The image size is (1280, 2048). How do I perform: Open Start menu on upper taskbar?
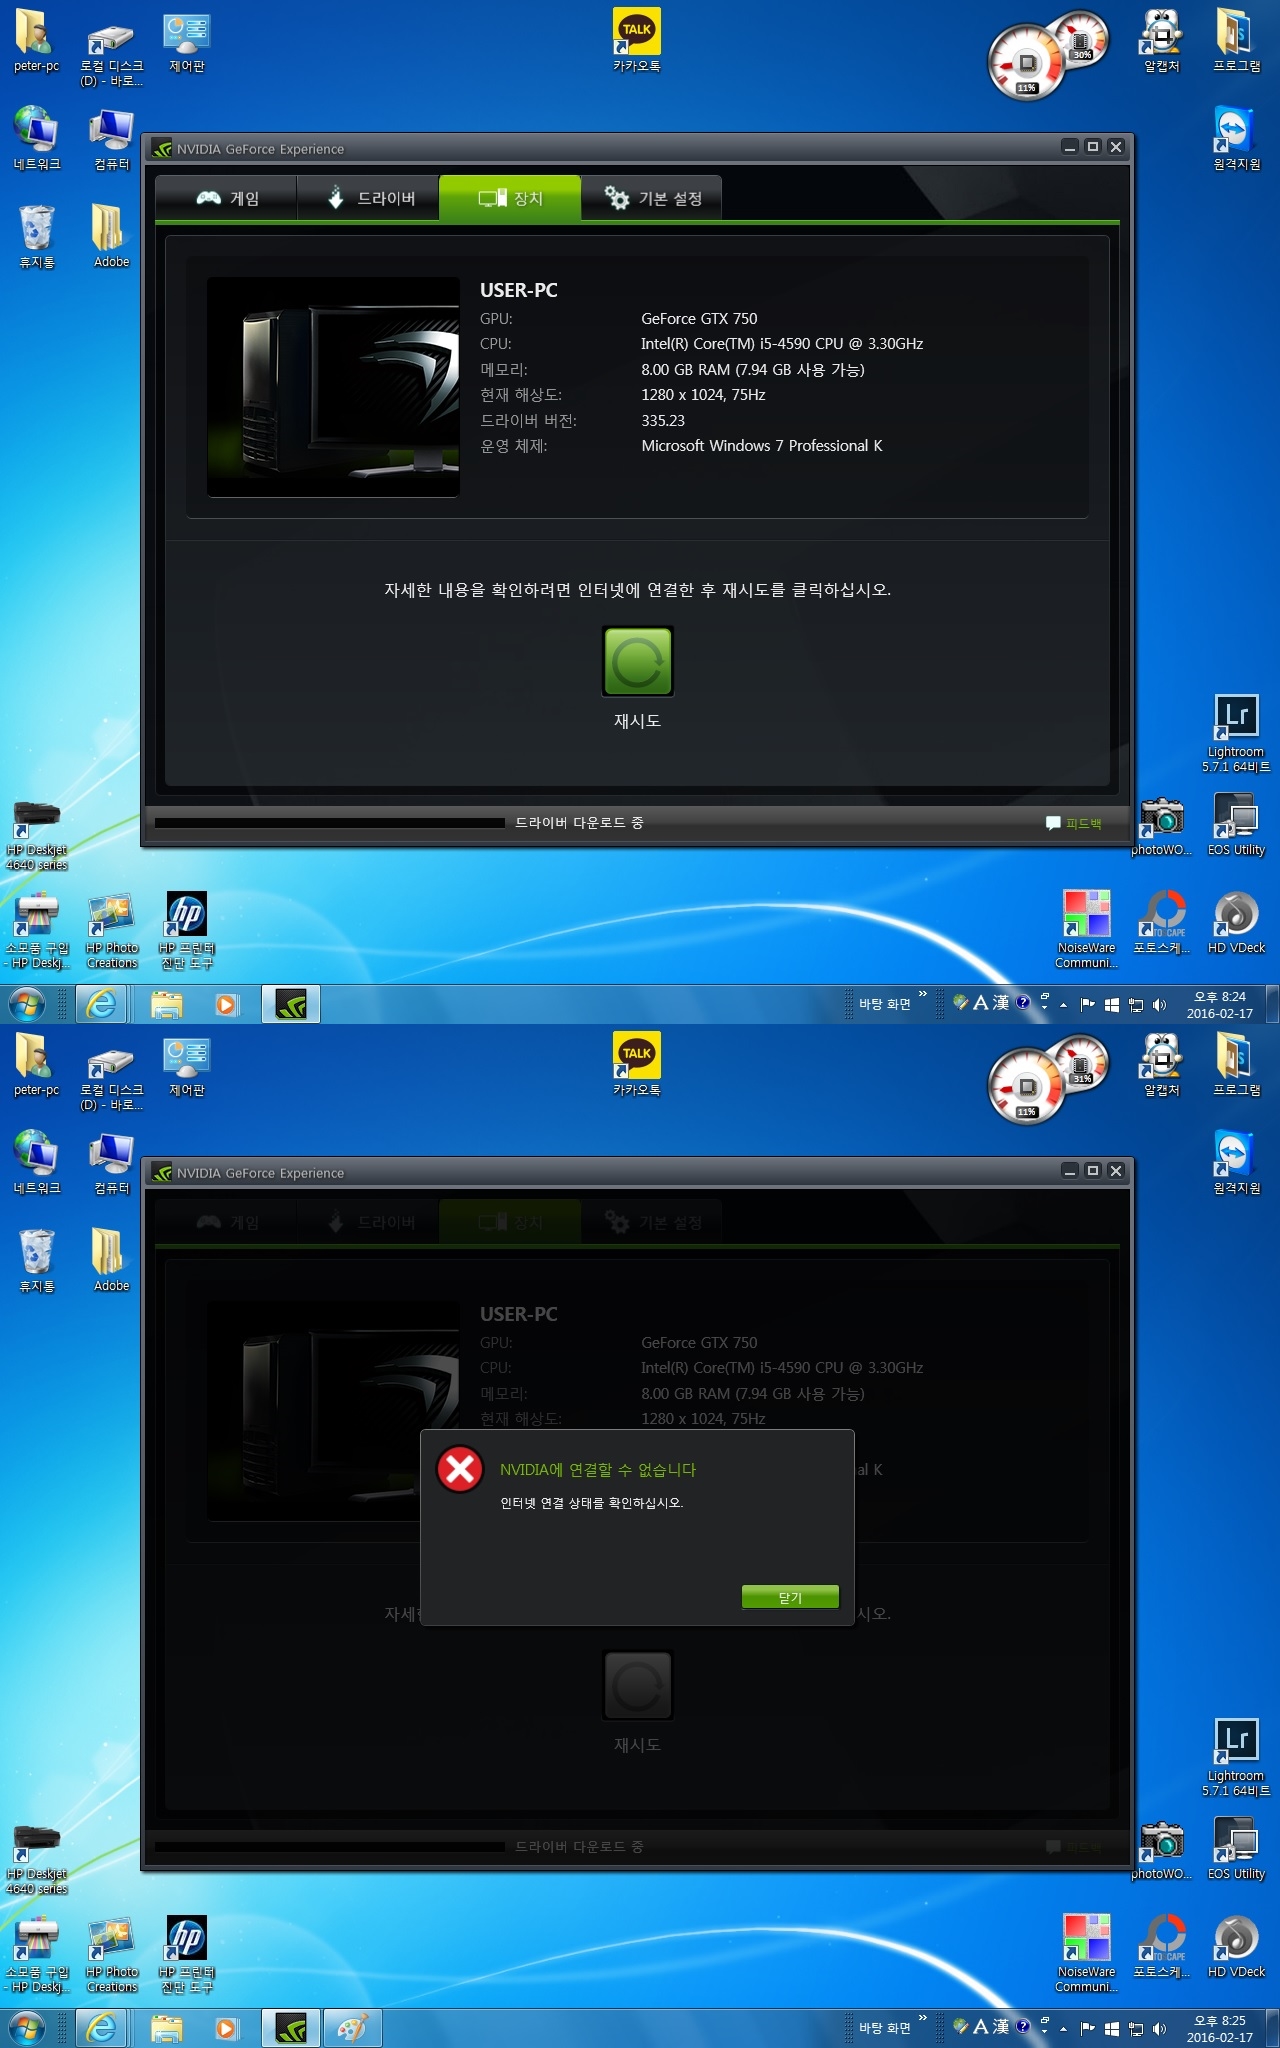pos(27,1004)
